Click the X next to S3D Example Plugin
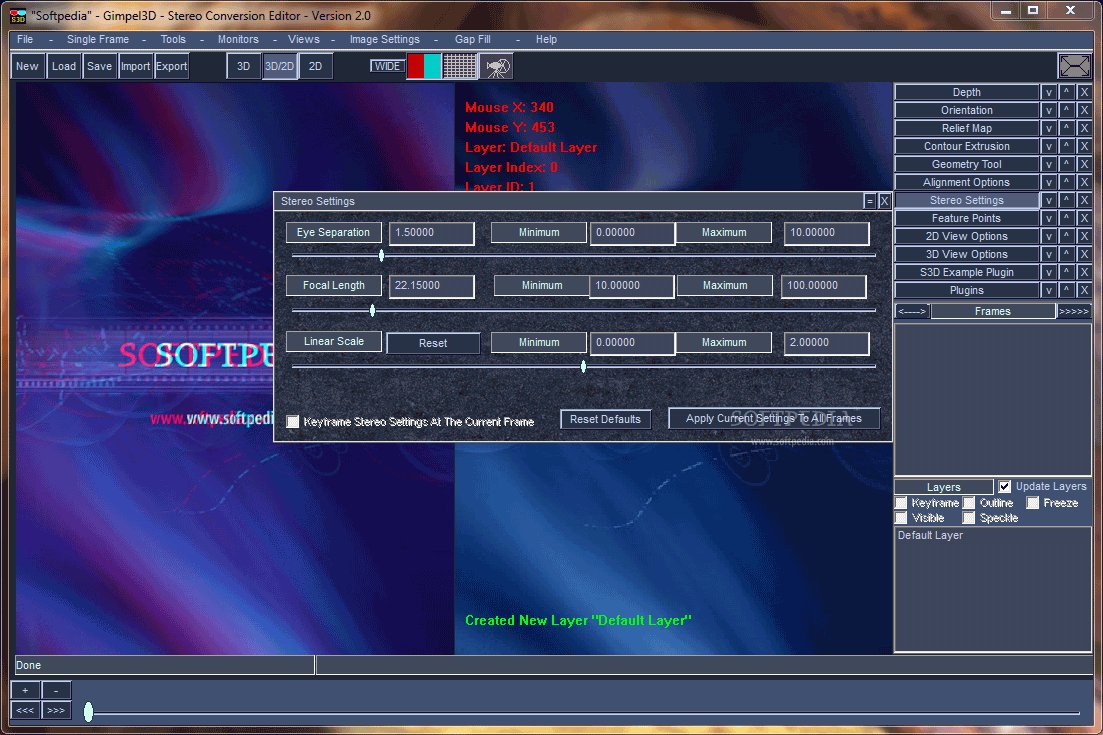The height and width of the screenshot is (735, 1103). [1084, 272]
